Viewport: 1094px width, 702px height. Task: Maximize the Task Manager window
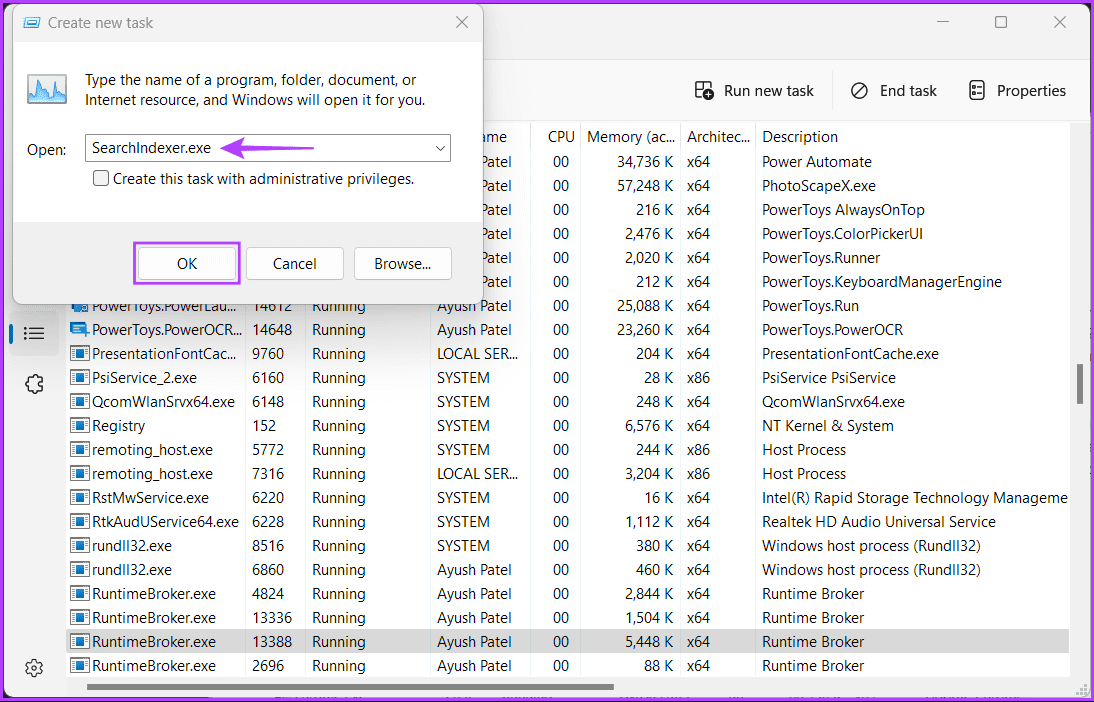pos(1001,22)
